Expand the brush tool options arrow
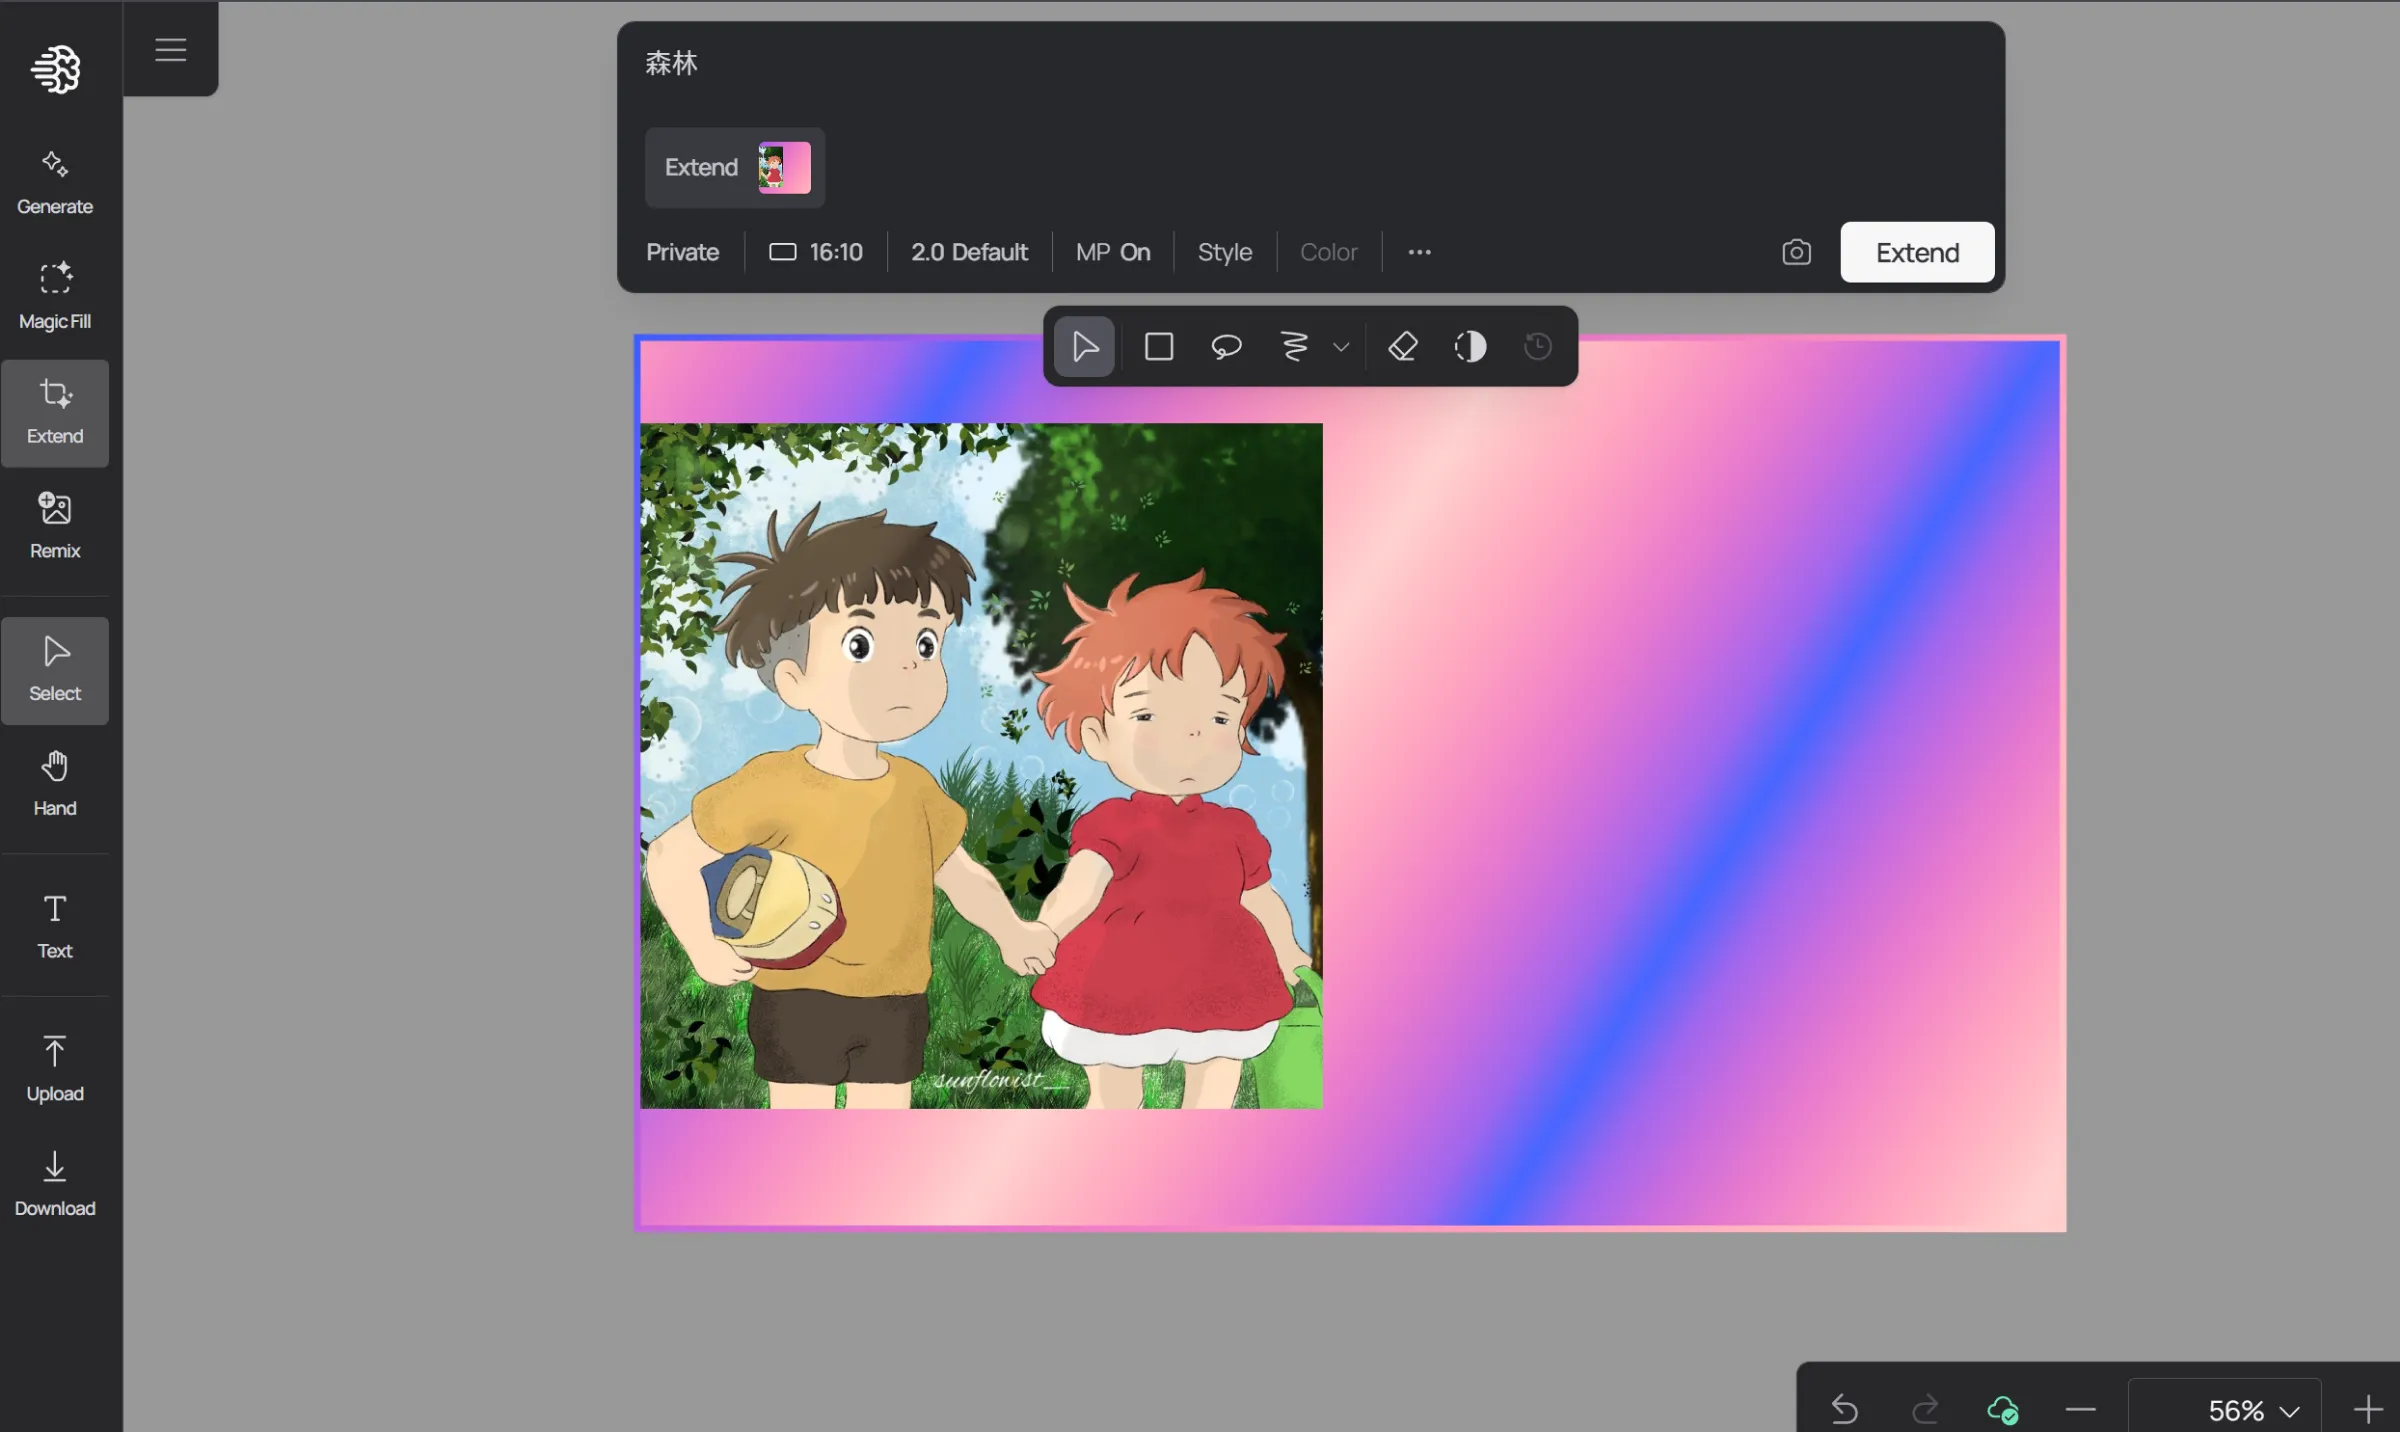2400x1432 pixels. click(x=1341, y=347)
